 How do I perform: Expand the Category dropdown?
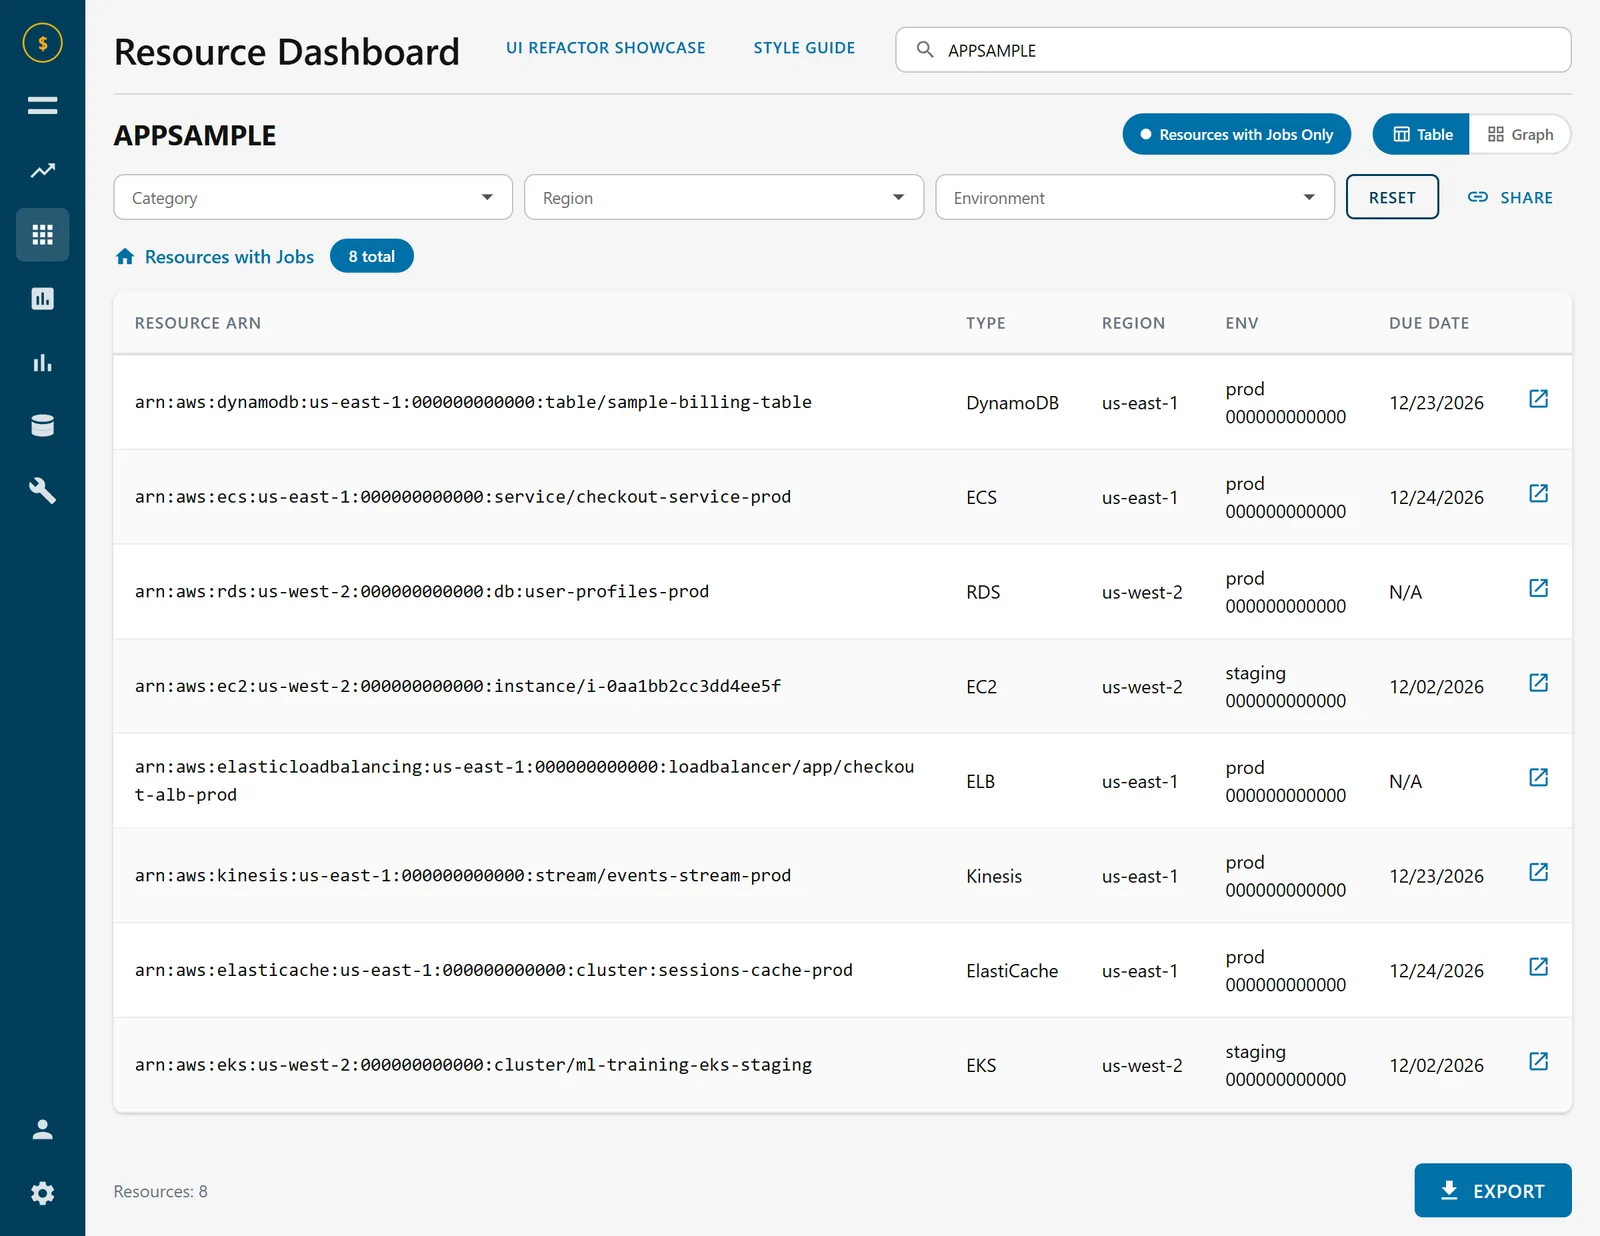coord(313,197)
